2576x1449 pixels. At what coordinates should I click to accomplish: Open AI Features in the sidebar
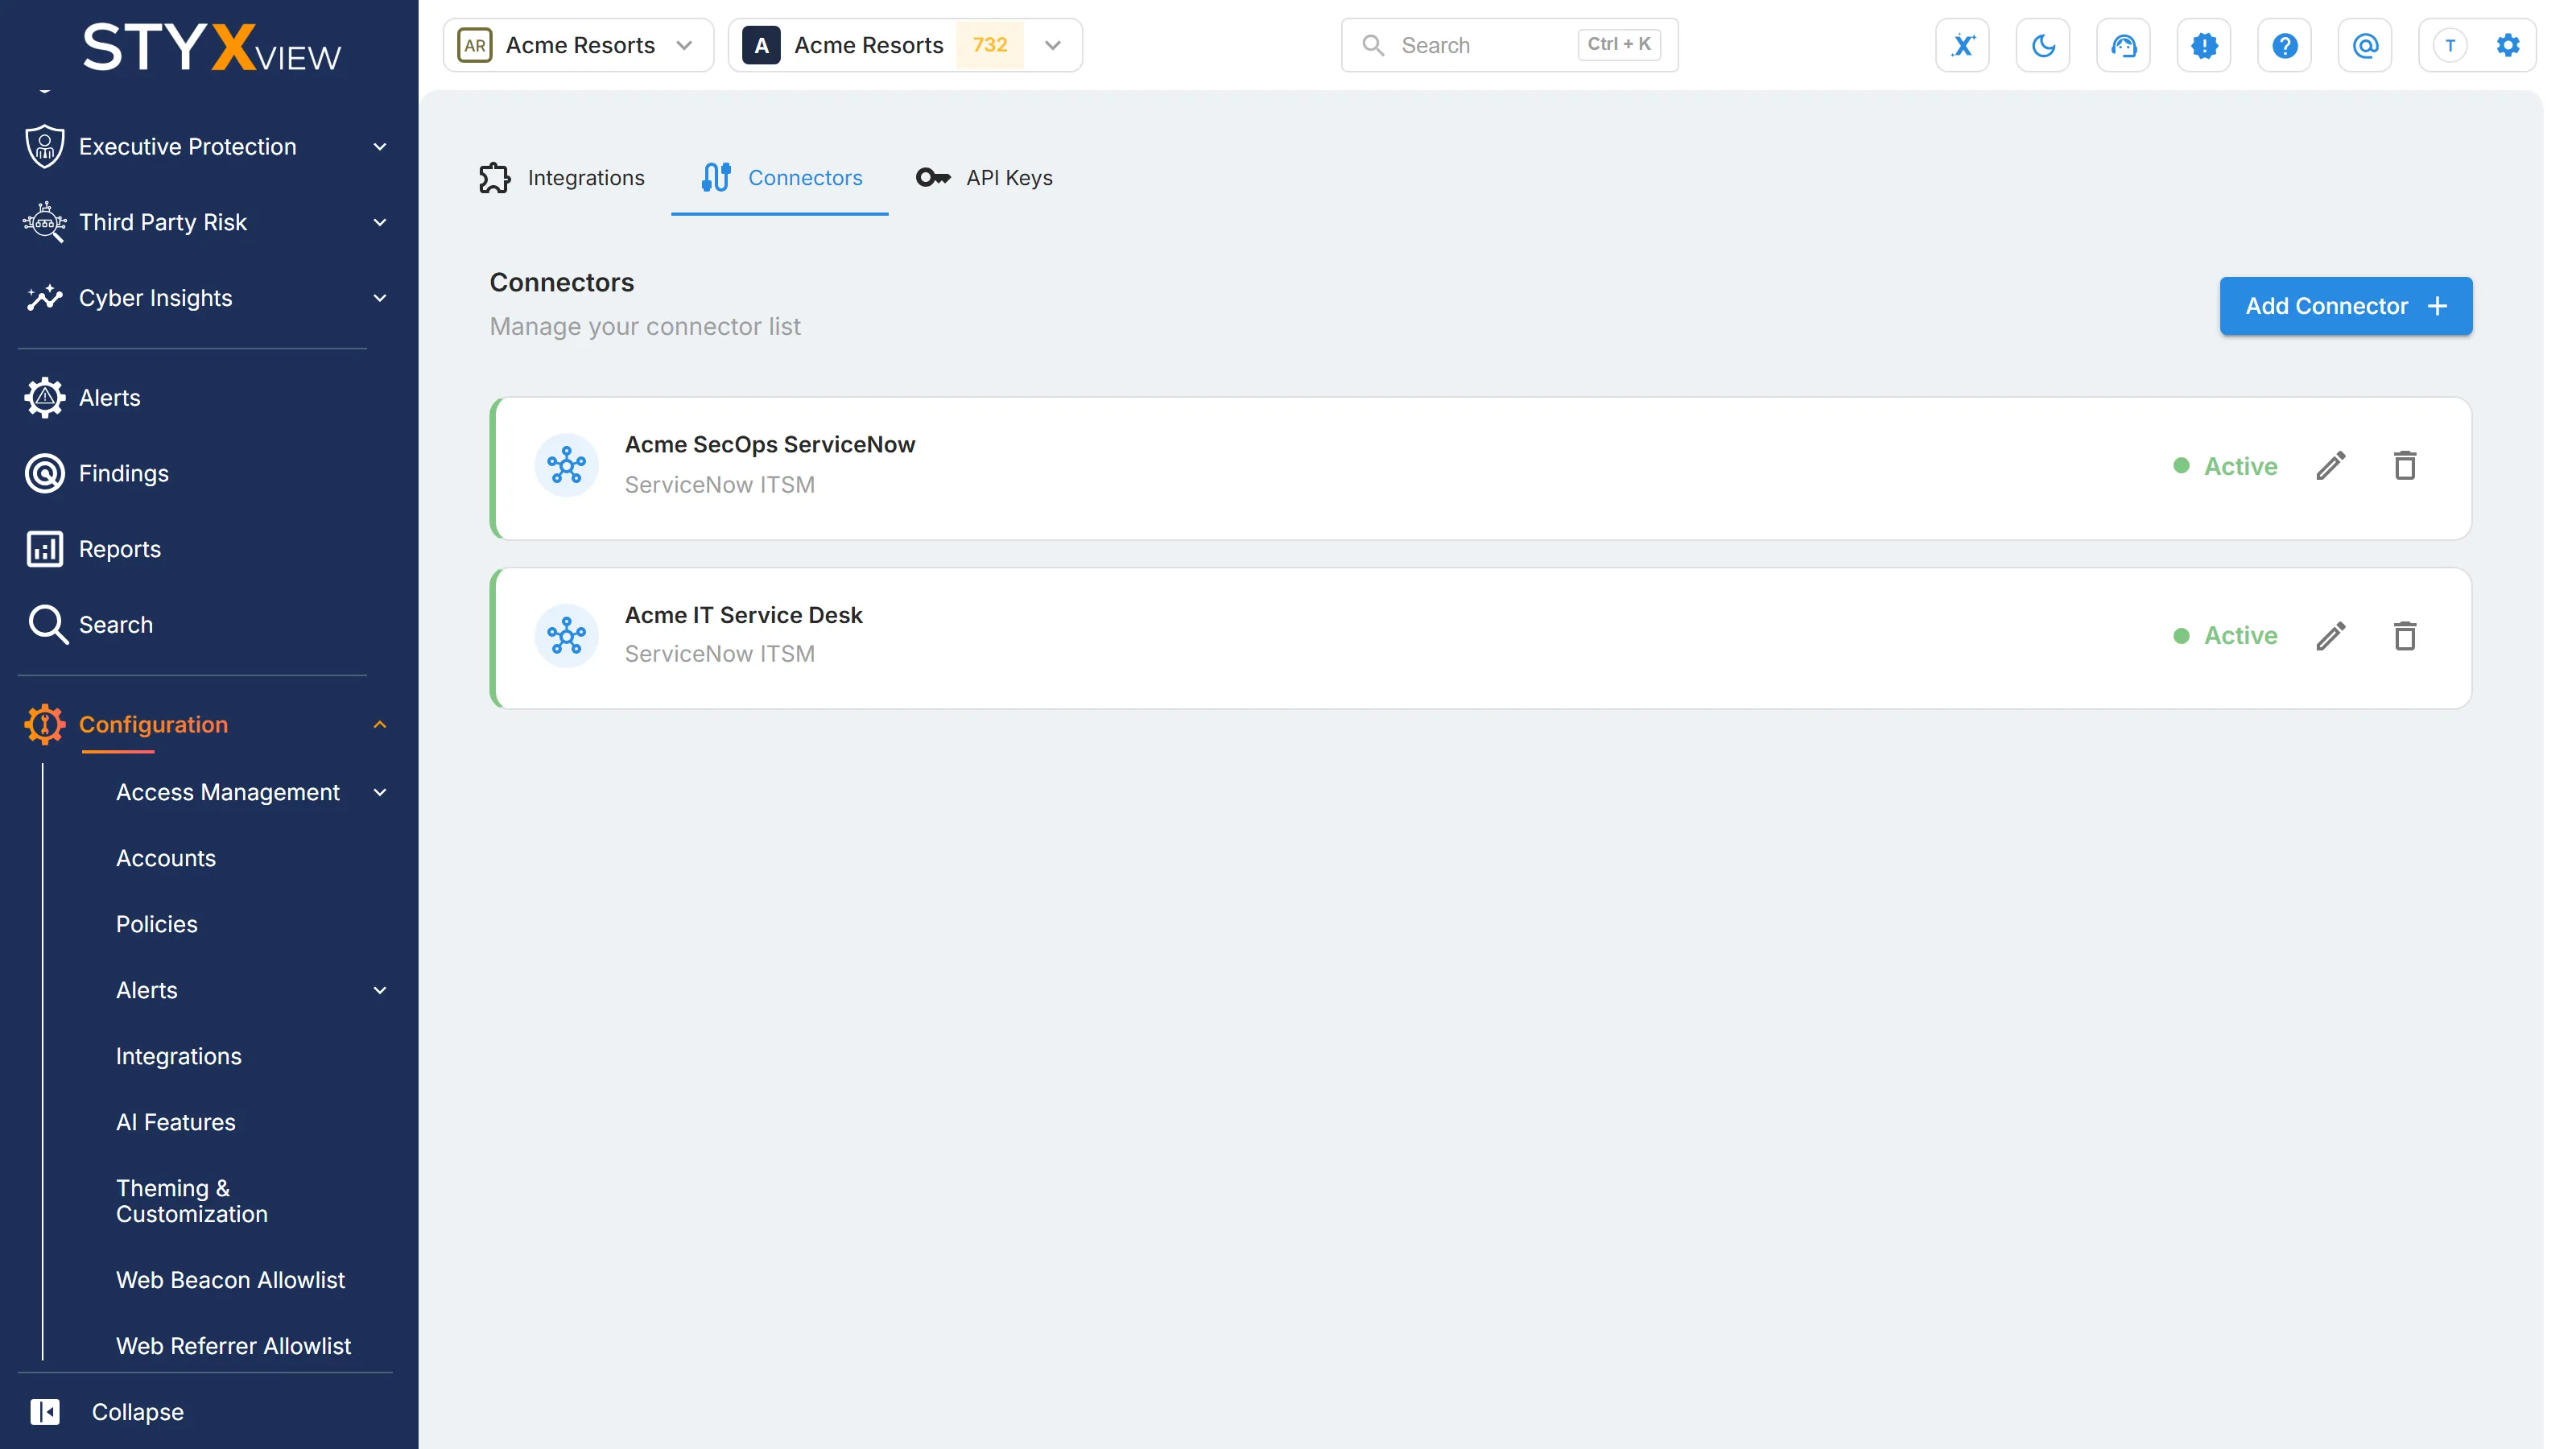pos(176,1122)
